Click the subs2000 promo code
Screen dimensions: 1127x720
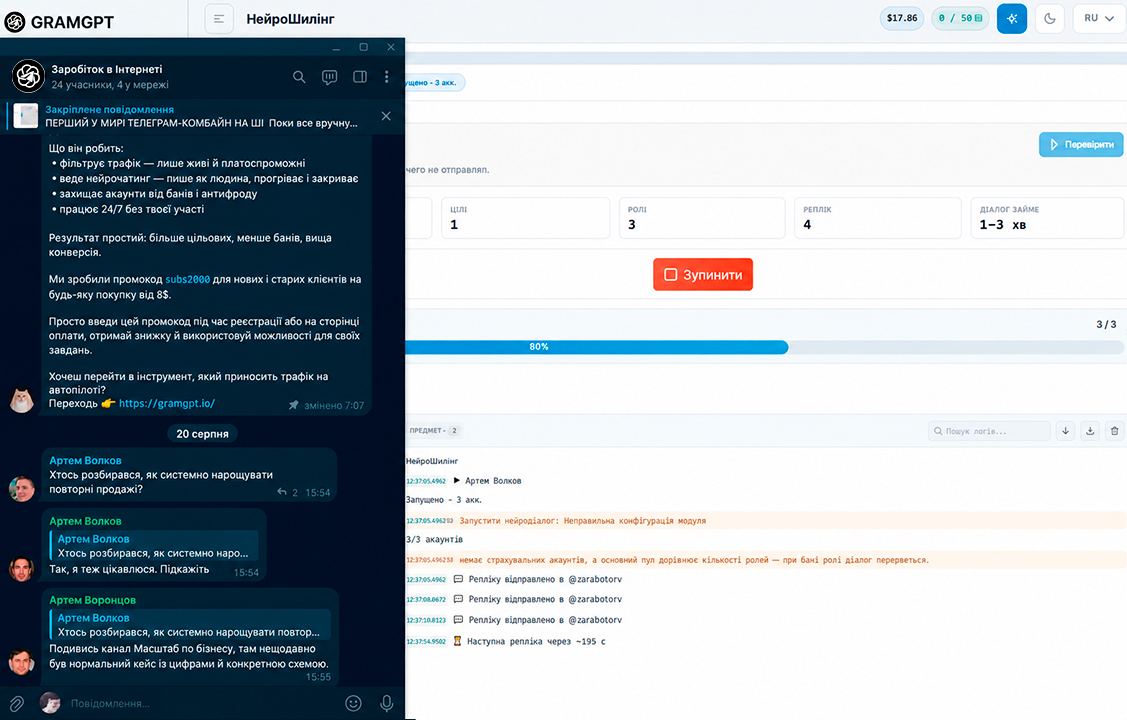[188, 280]
